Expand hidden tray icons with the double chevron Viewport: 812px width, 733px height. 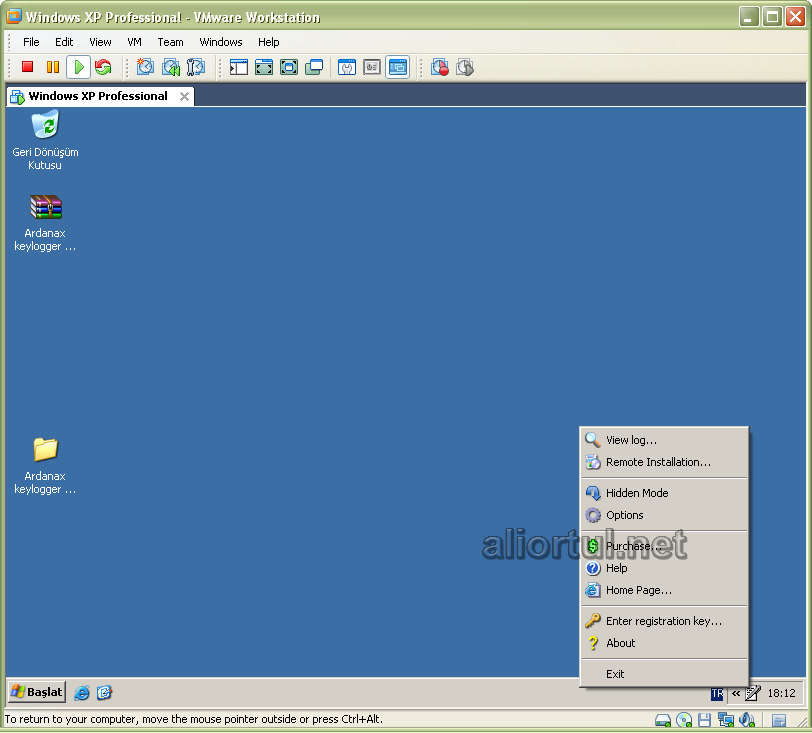coord(736,693)
